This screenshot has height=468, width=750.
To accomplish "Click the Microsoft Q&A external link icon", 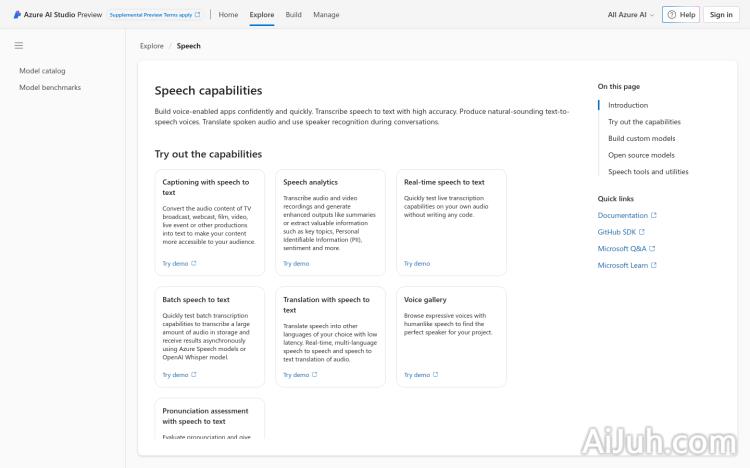I will click(652, 249).
